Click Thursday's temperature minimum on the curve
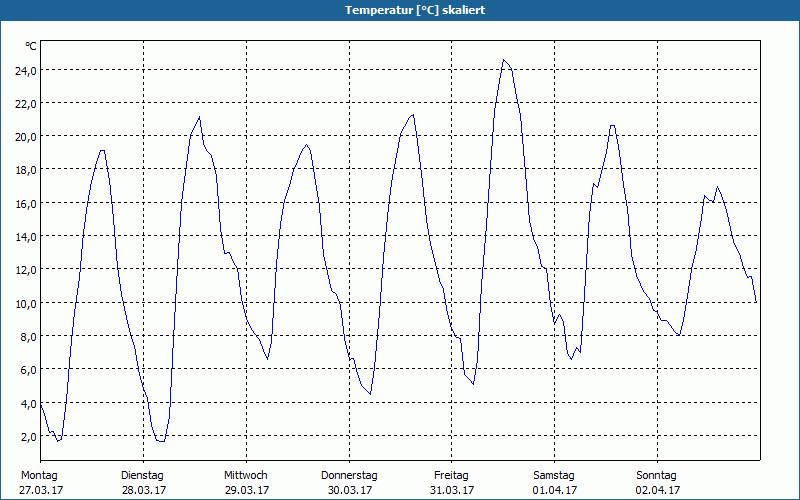Viewport: 800px width, 500px height. pyautogui.click(x=370, y=393)
